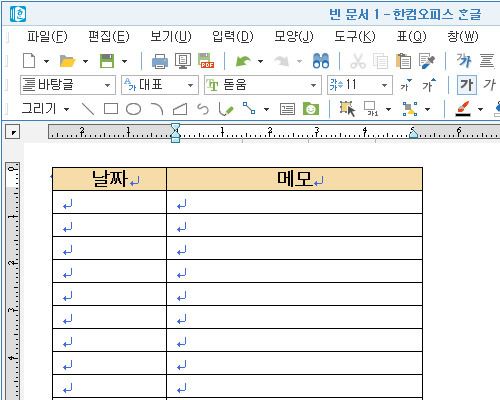Open the 입력(D) menu
Image resolution: width=500 pixels, height=400 pixels.
pos(233,36)
